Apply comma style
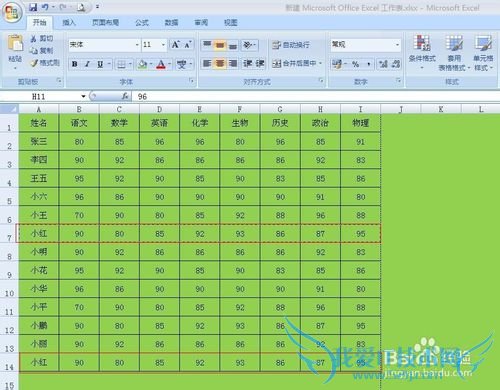 pos(368,64)
